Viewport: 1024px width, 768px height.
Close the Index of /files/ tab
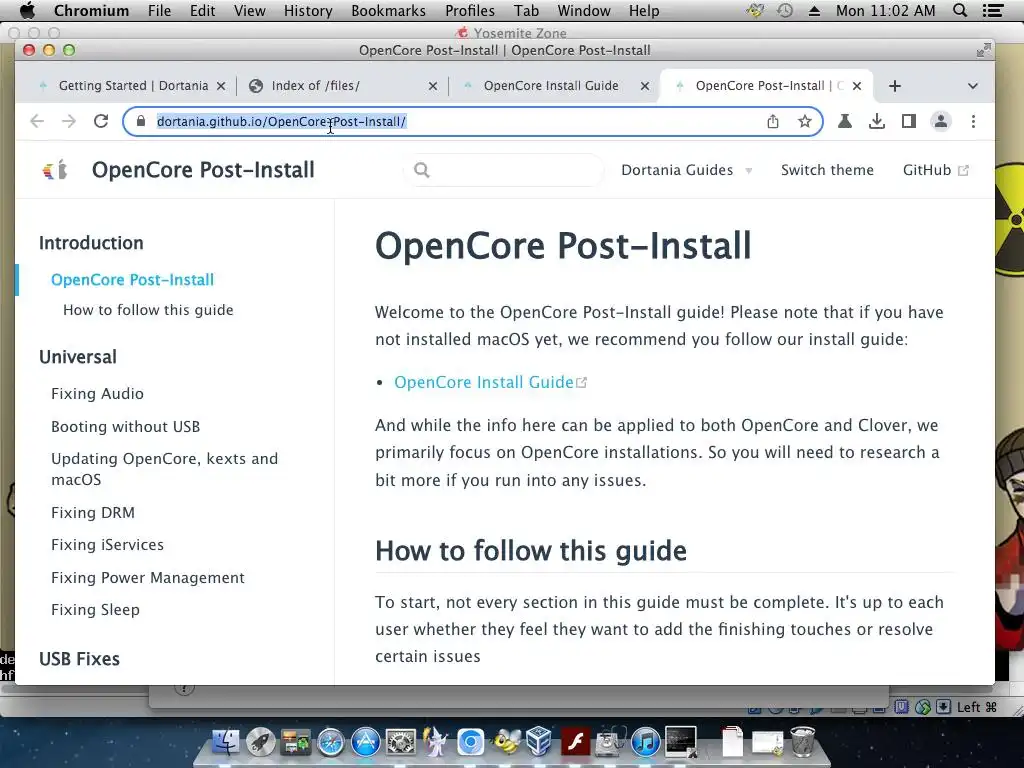click(x=432, y=86)
